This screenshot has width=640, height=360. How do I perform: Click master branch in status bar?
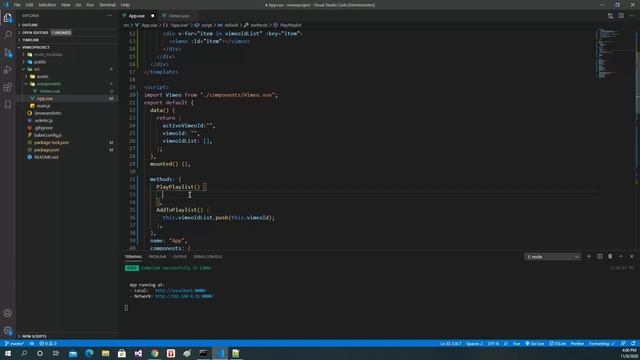(15, 344)
